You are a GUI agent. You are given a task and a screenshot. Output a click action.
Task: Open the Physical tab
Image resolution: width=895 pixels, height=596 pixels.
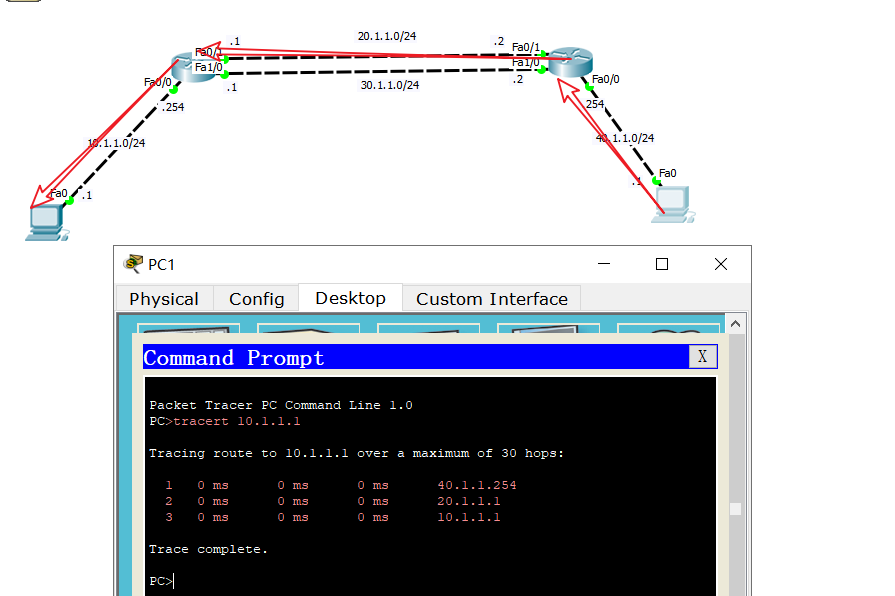(x=164, y=299)
